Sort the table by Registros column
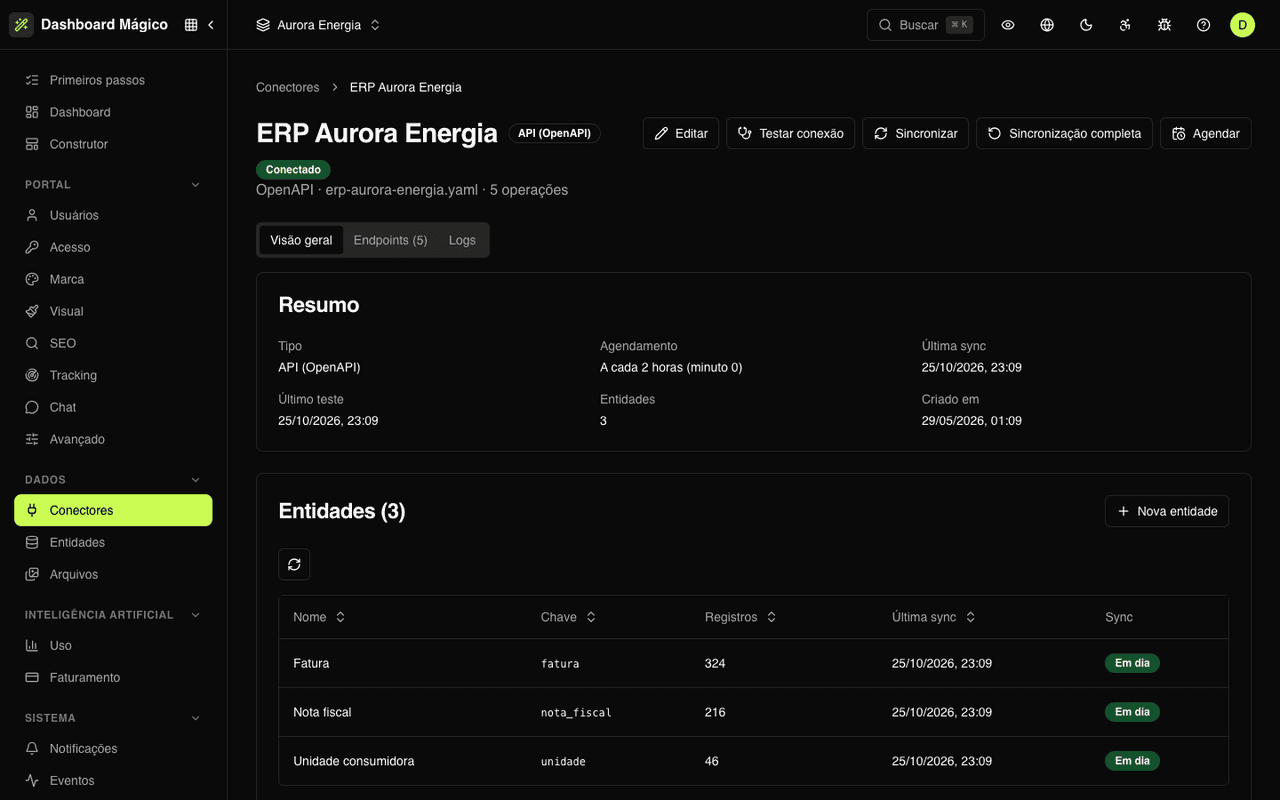Screen dimensions: 1280x800 pos(740,617)
